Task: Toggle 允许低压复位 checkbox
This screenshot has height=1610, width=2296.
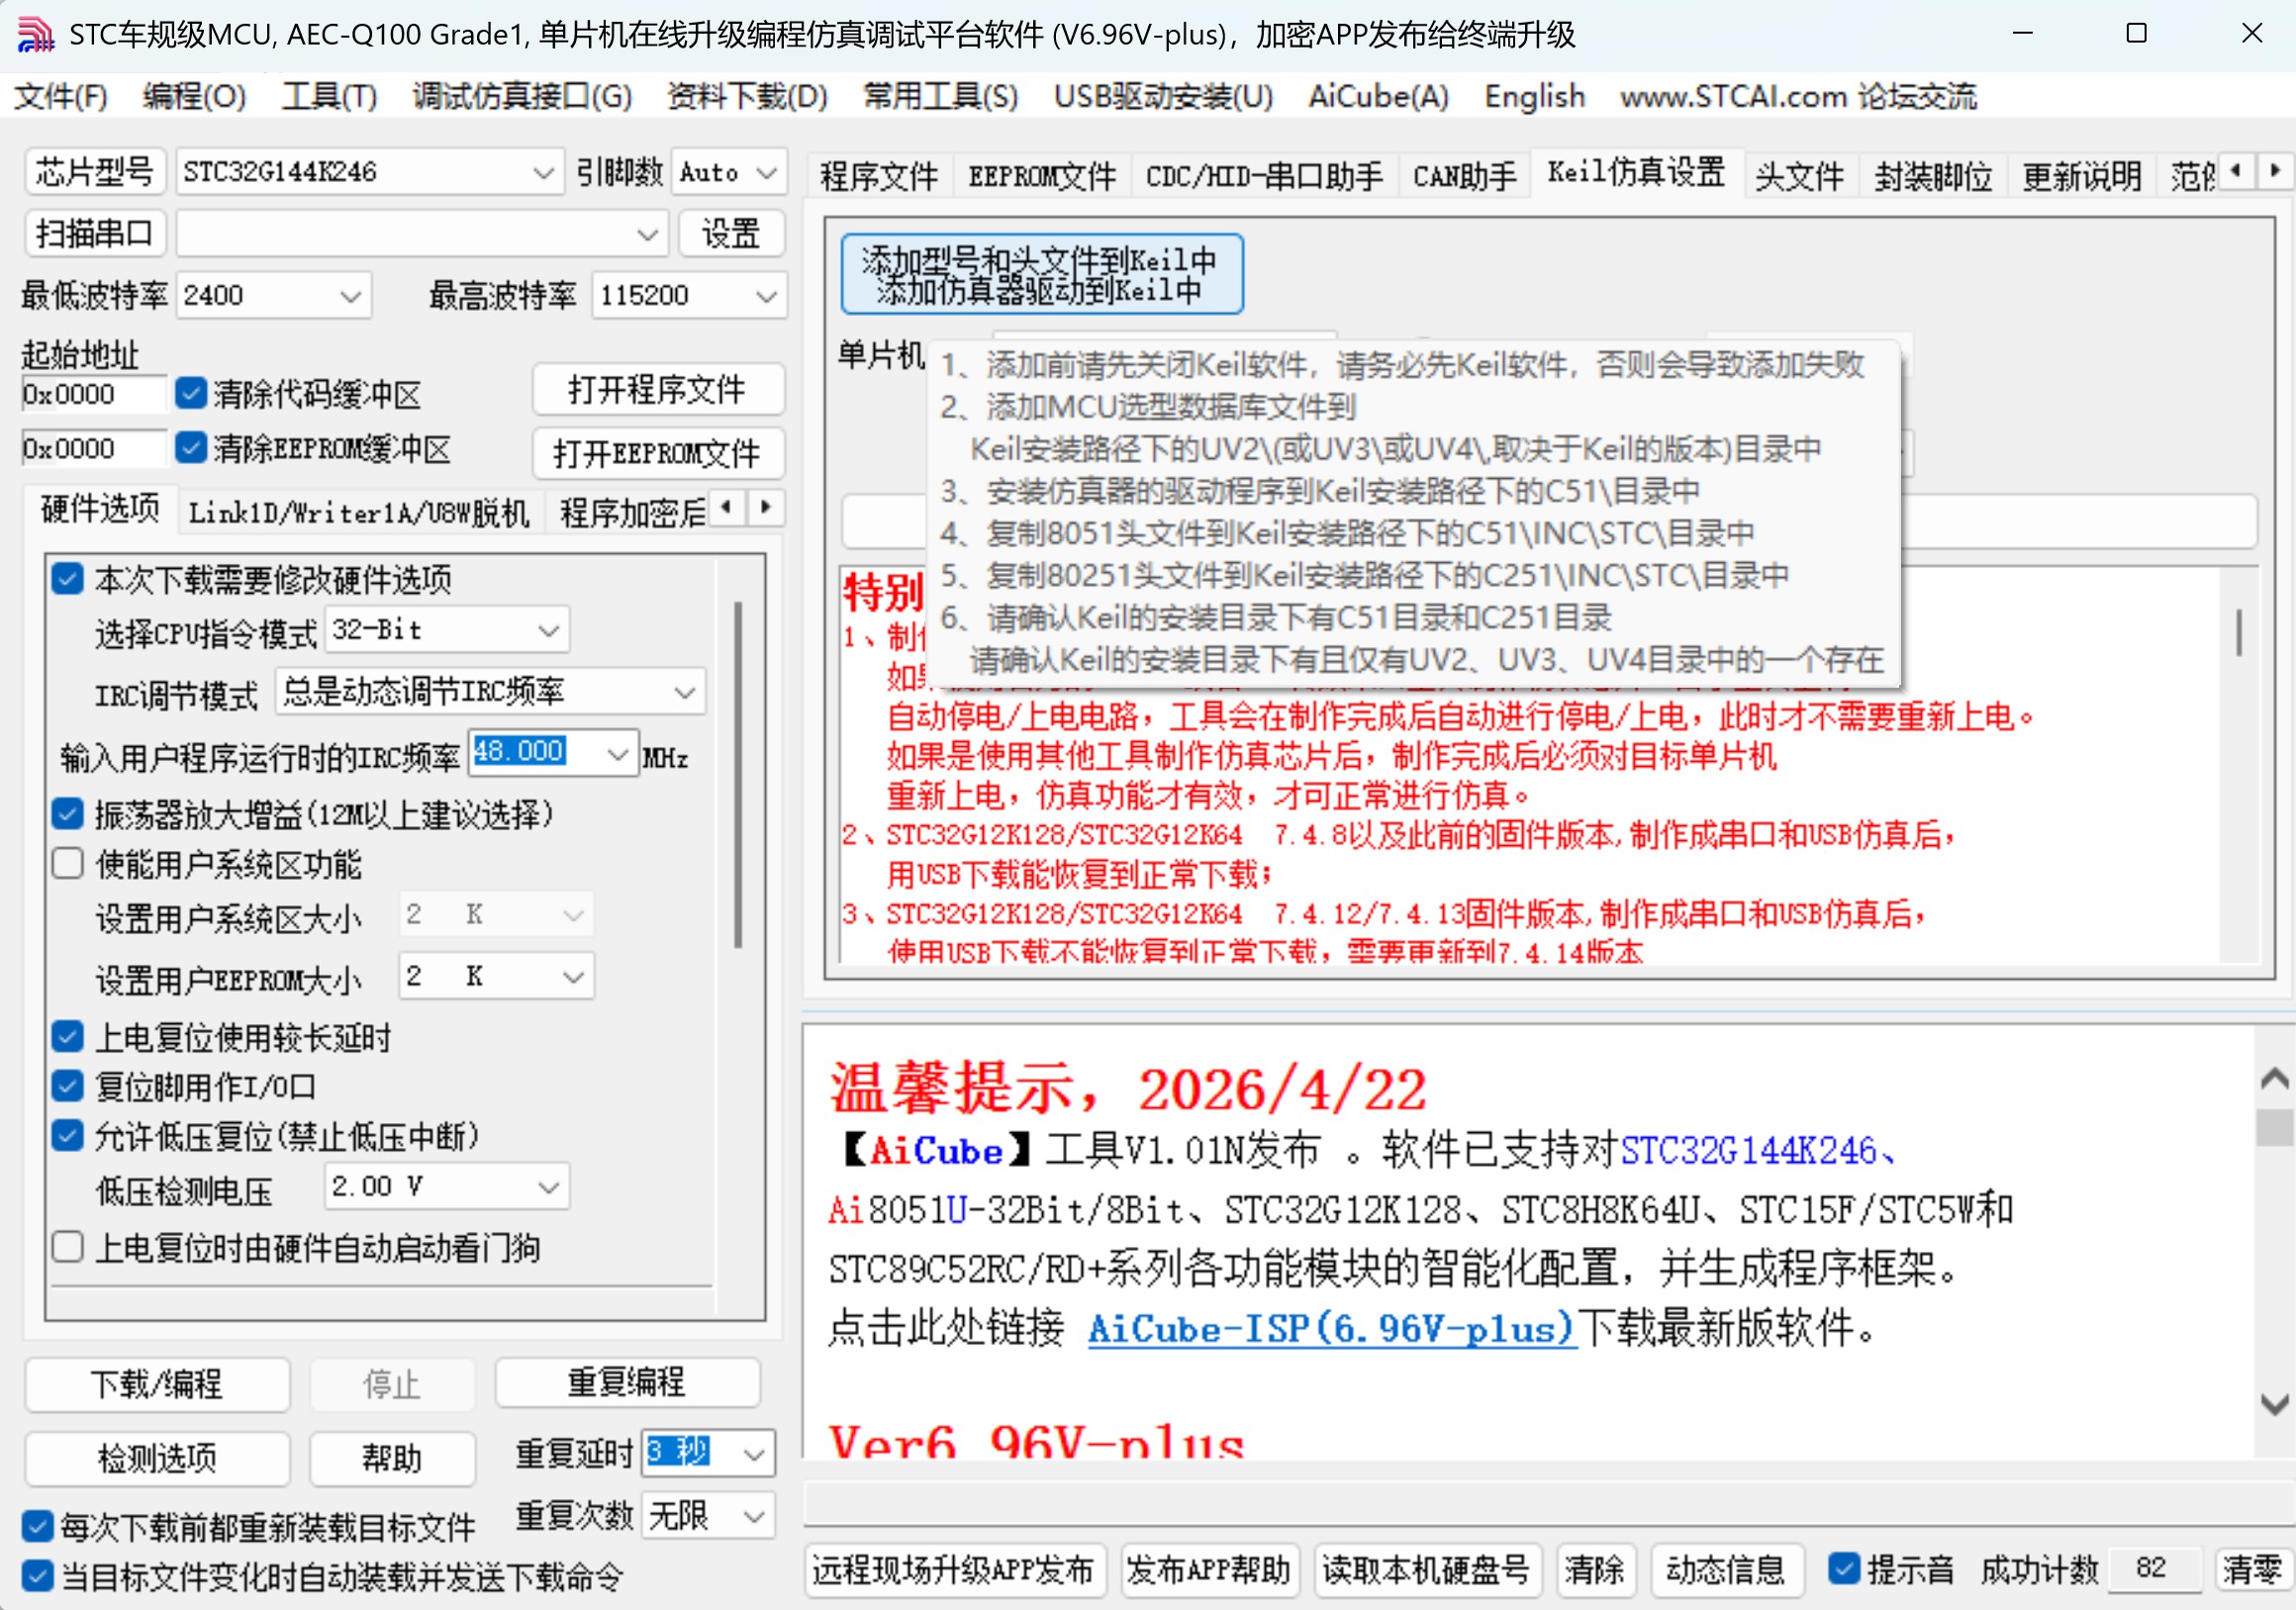Action: coord(68,1136)
